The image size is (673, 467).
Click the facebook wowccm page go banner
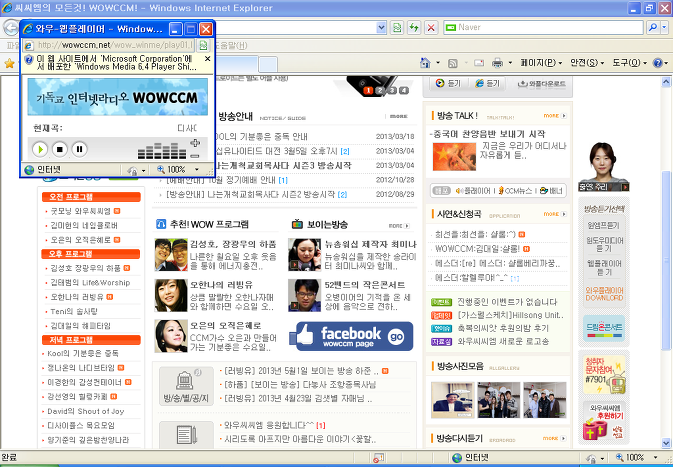click(x=351, y=337)
